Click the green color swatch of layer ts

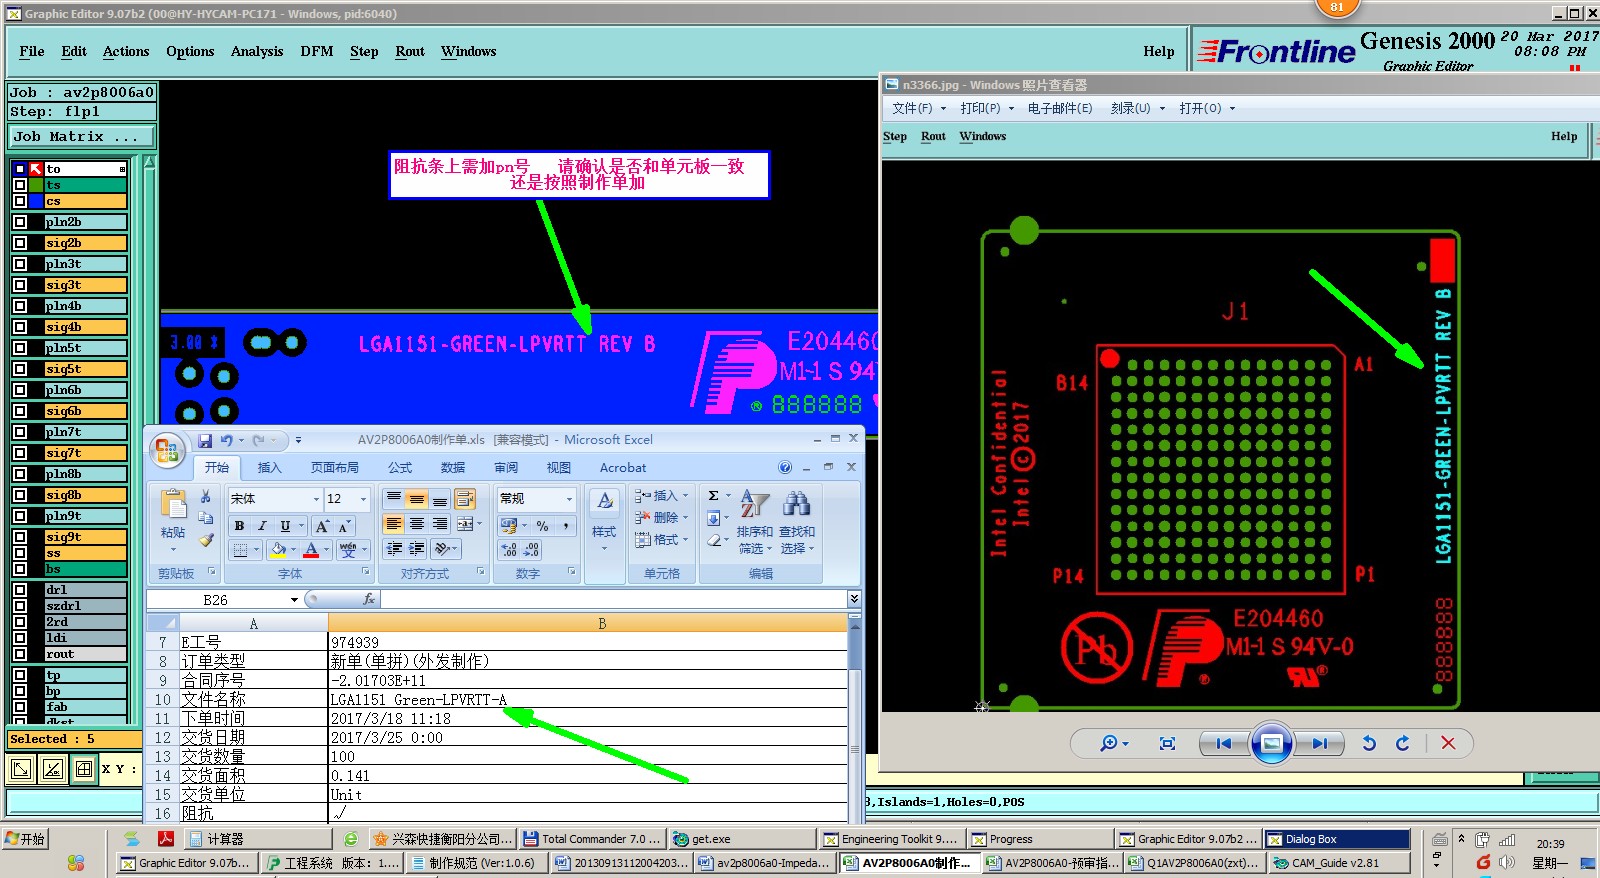coord(36,185)
